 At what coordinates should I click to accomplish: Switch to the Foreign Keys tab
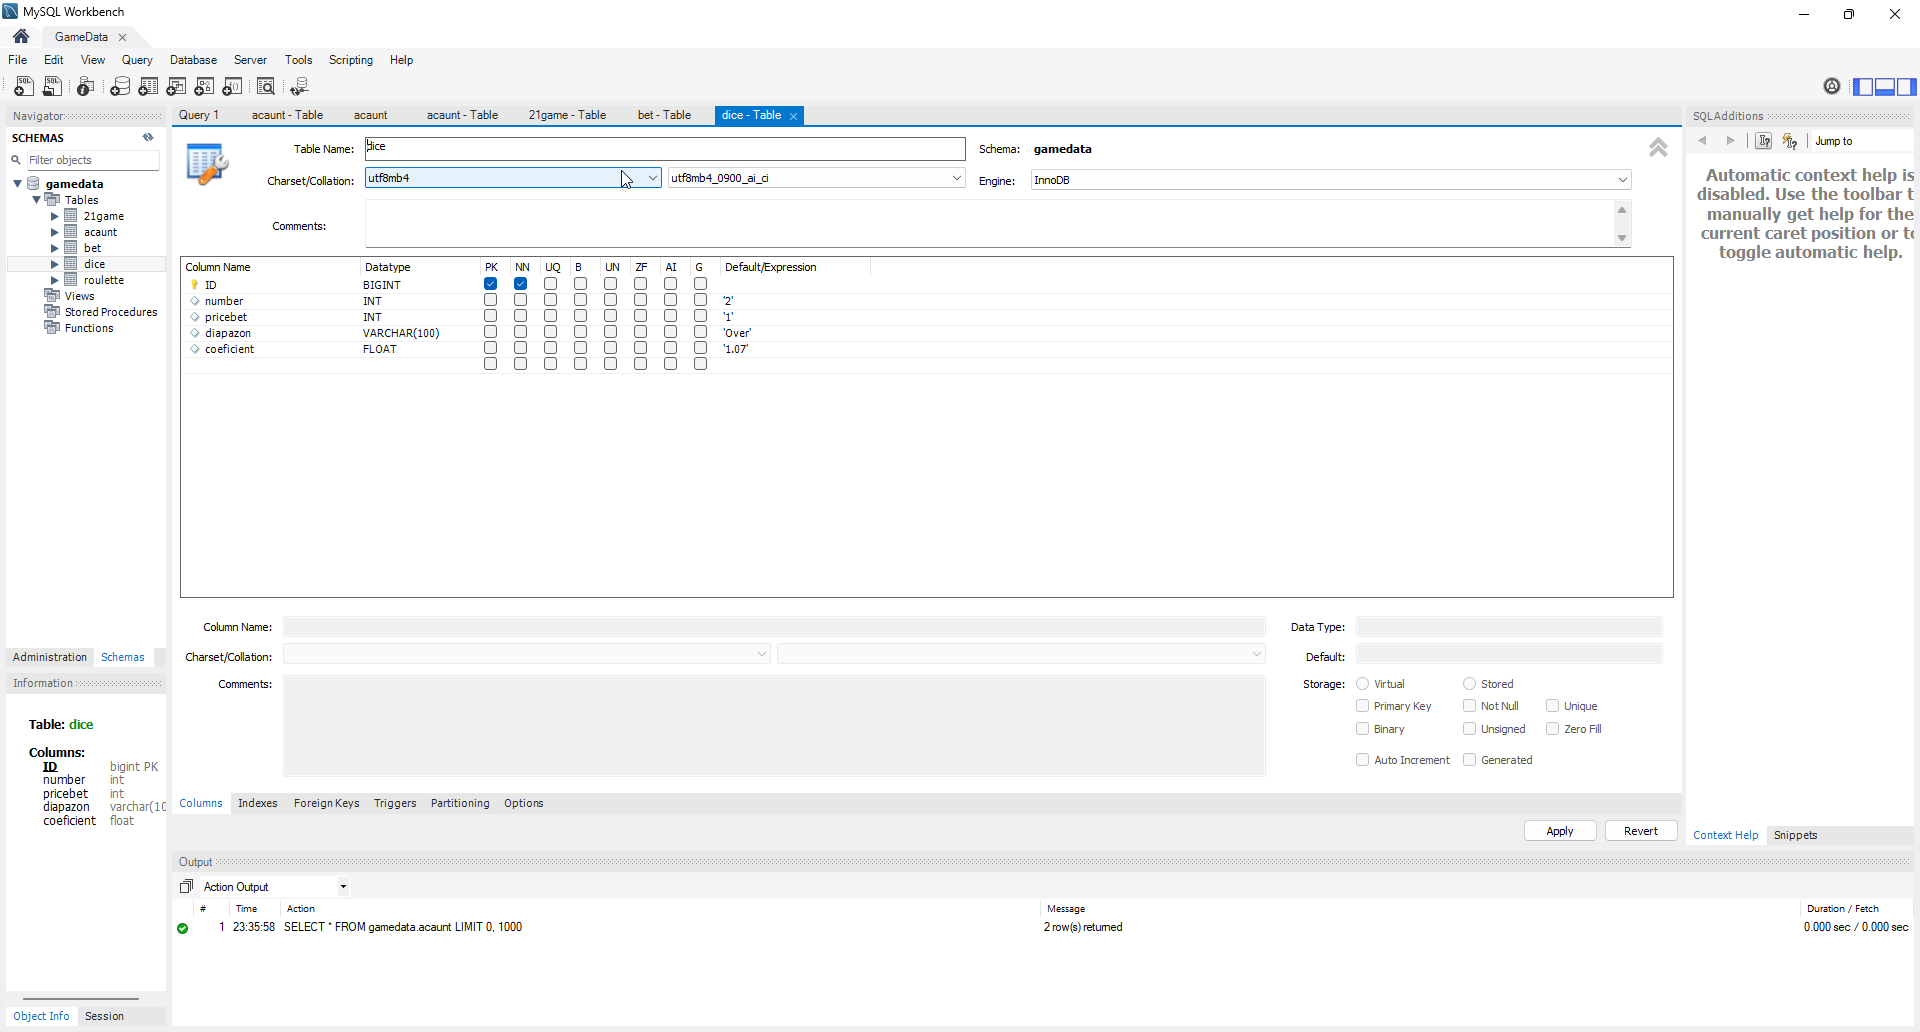click(327, 803)
